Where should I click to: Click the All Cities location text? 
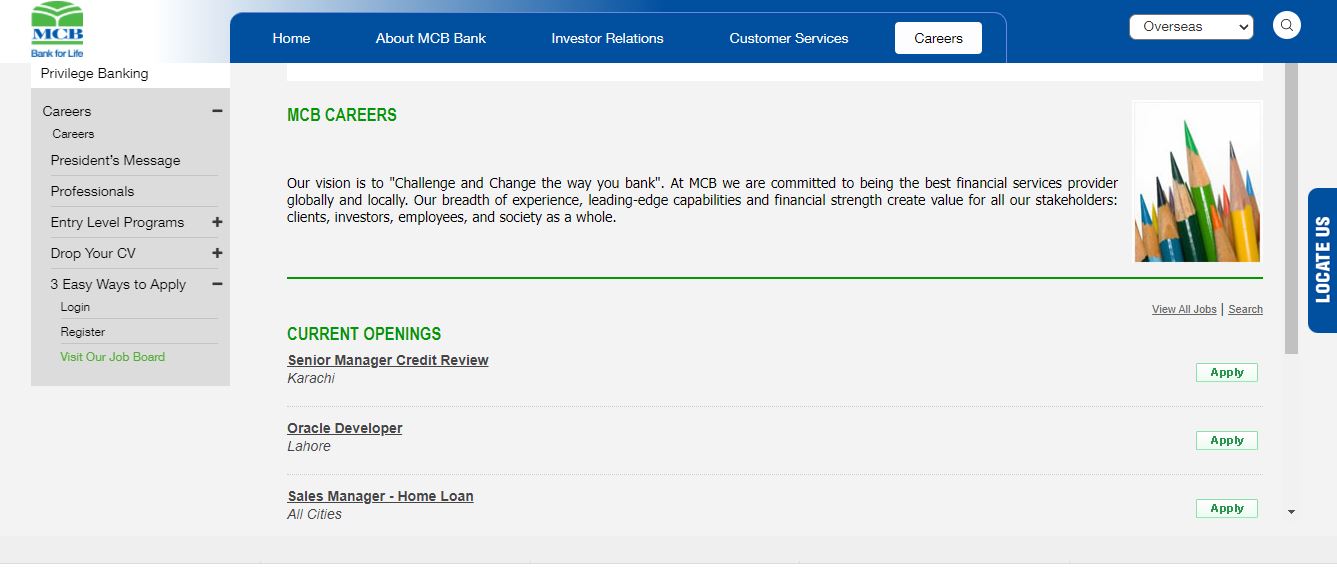point(315,514)
